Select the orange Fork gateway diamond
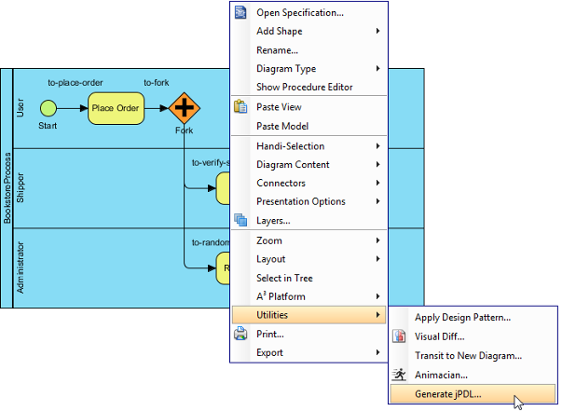The image size is (562, 411). click(184, 108)
